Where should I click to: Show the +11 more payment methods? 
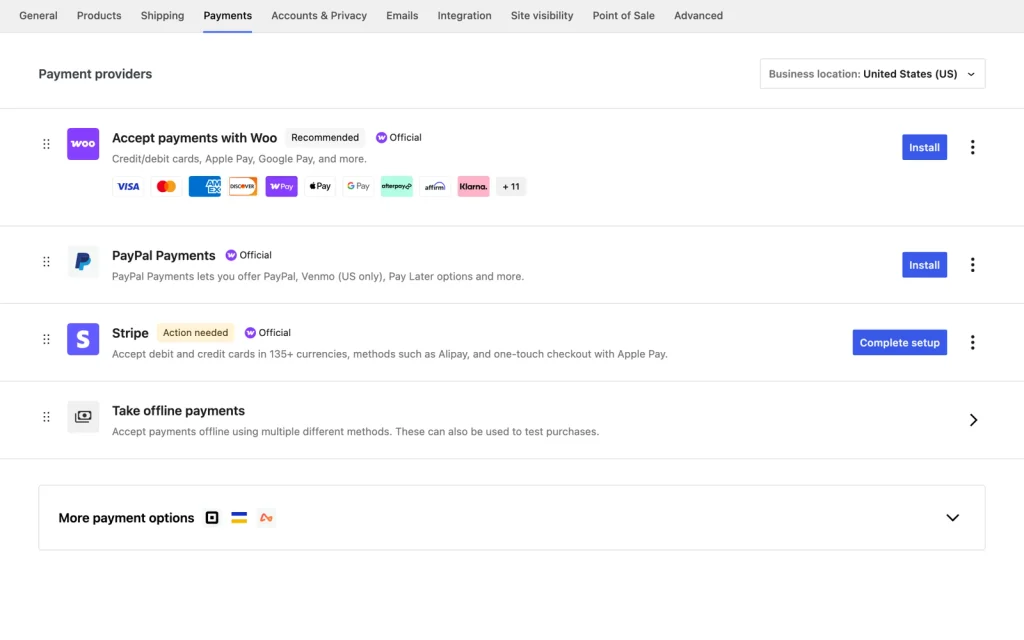pos(511,186)
